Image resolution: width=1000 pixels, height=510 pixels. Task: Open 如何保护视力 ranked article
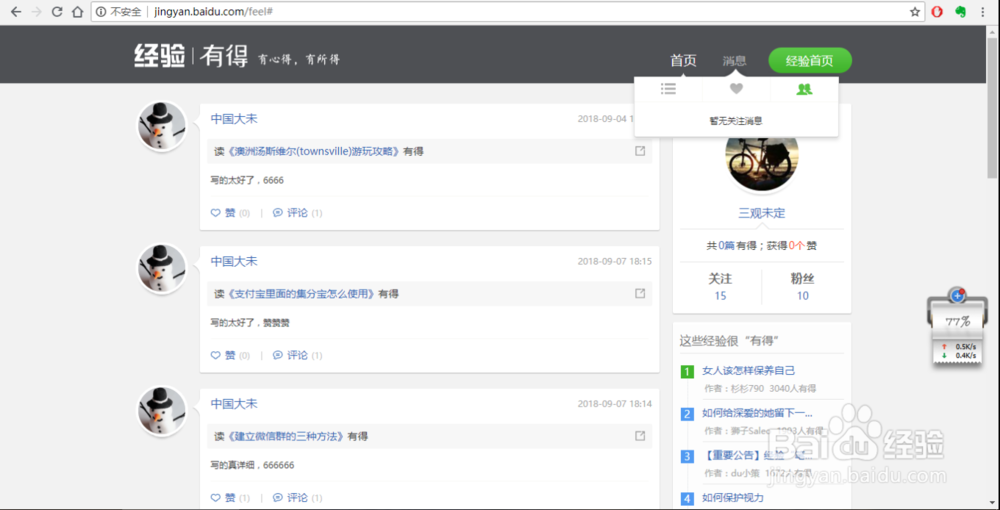[x=733, y=498]
